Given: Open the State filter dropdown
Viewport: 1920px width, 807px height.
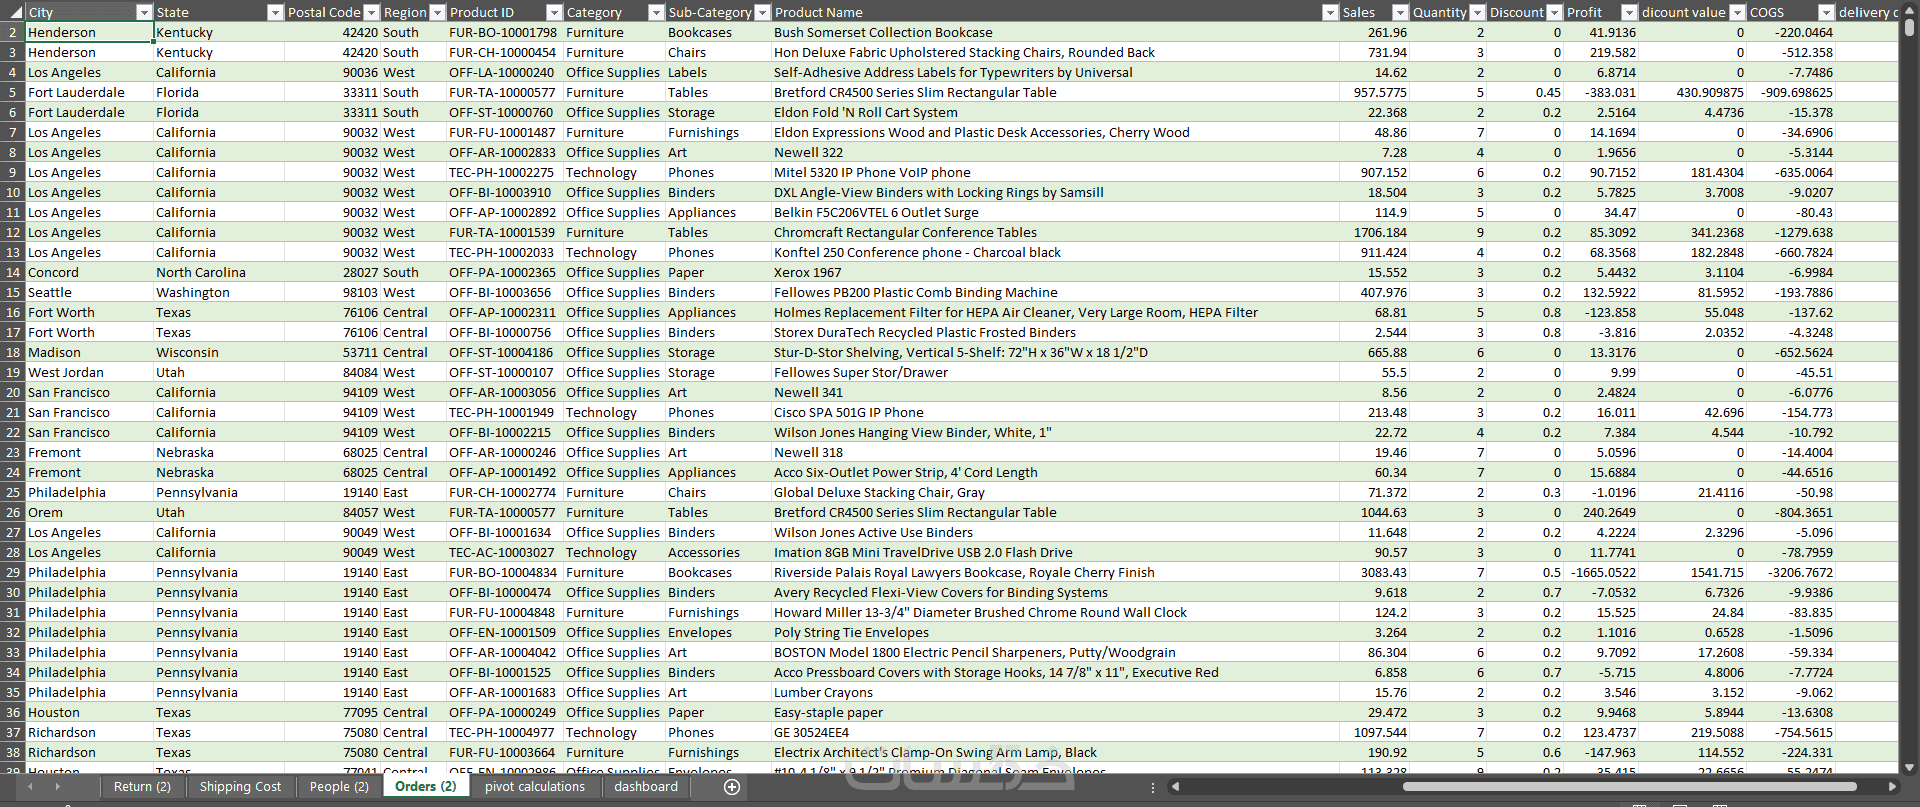Looking at the screenshot, I should [276, 12].
